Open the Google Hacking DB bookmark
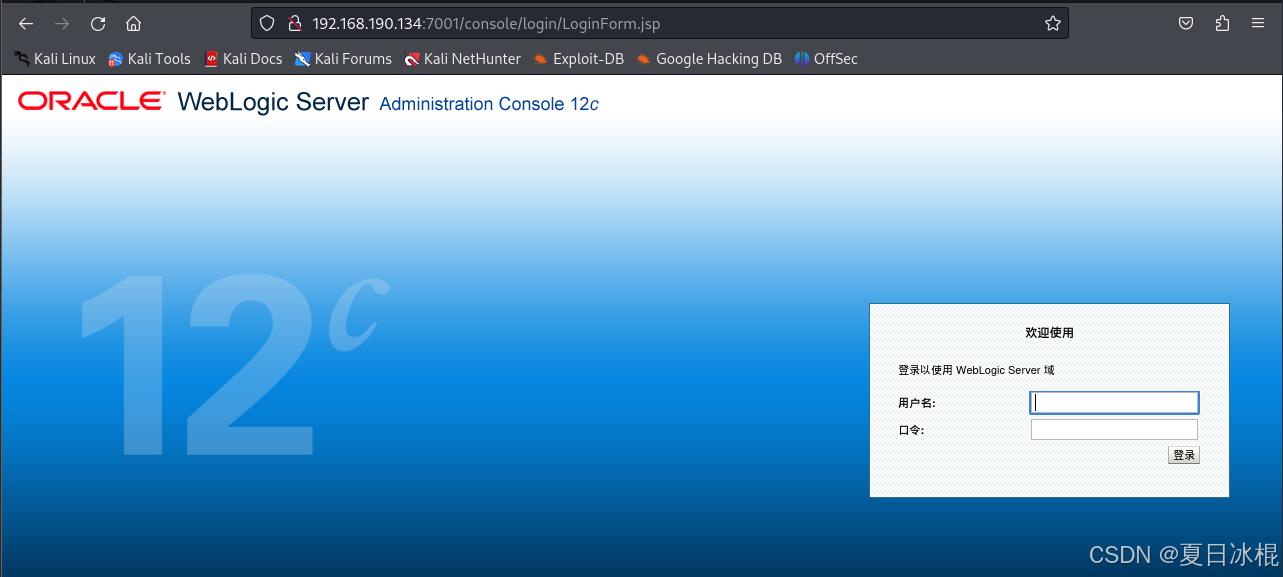 [709, 59]
